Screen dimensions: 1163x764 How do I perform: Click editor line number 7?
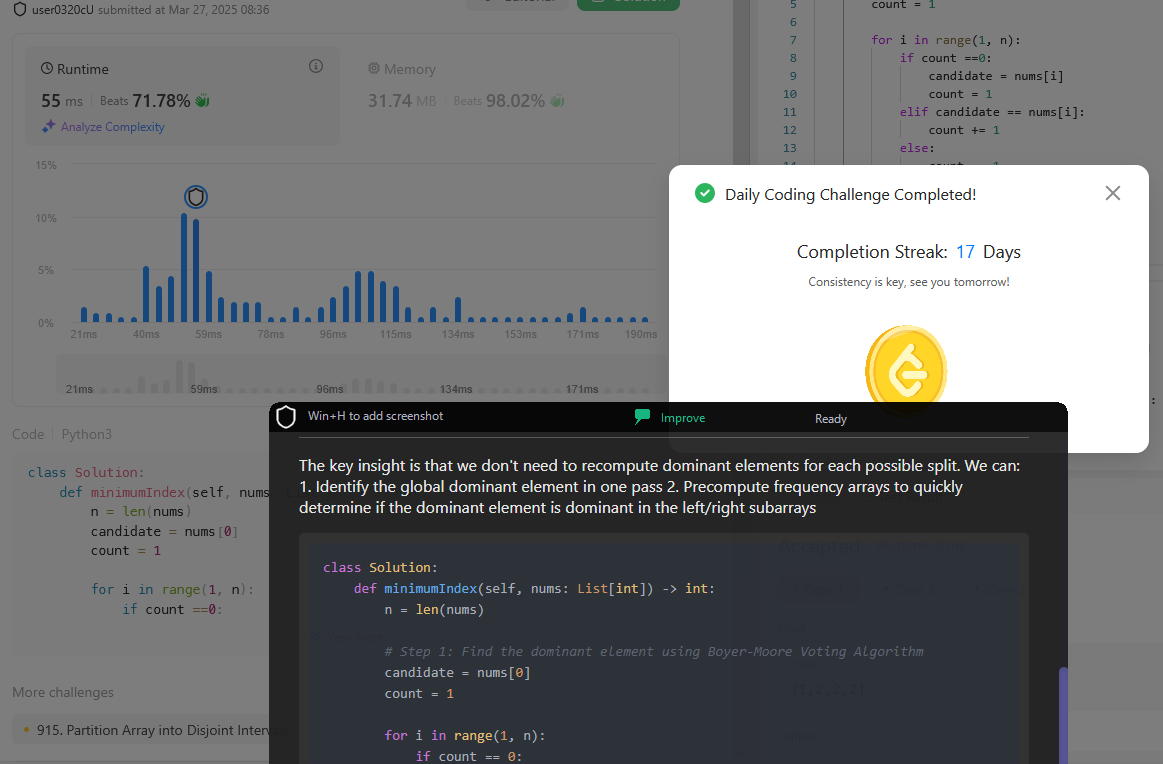click(x=793, y=40)
